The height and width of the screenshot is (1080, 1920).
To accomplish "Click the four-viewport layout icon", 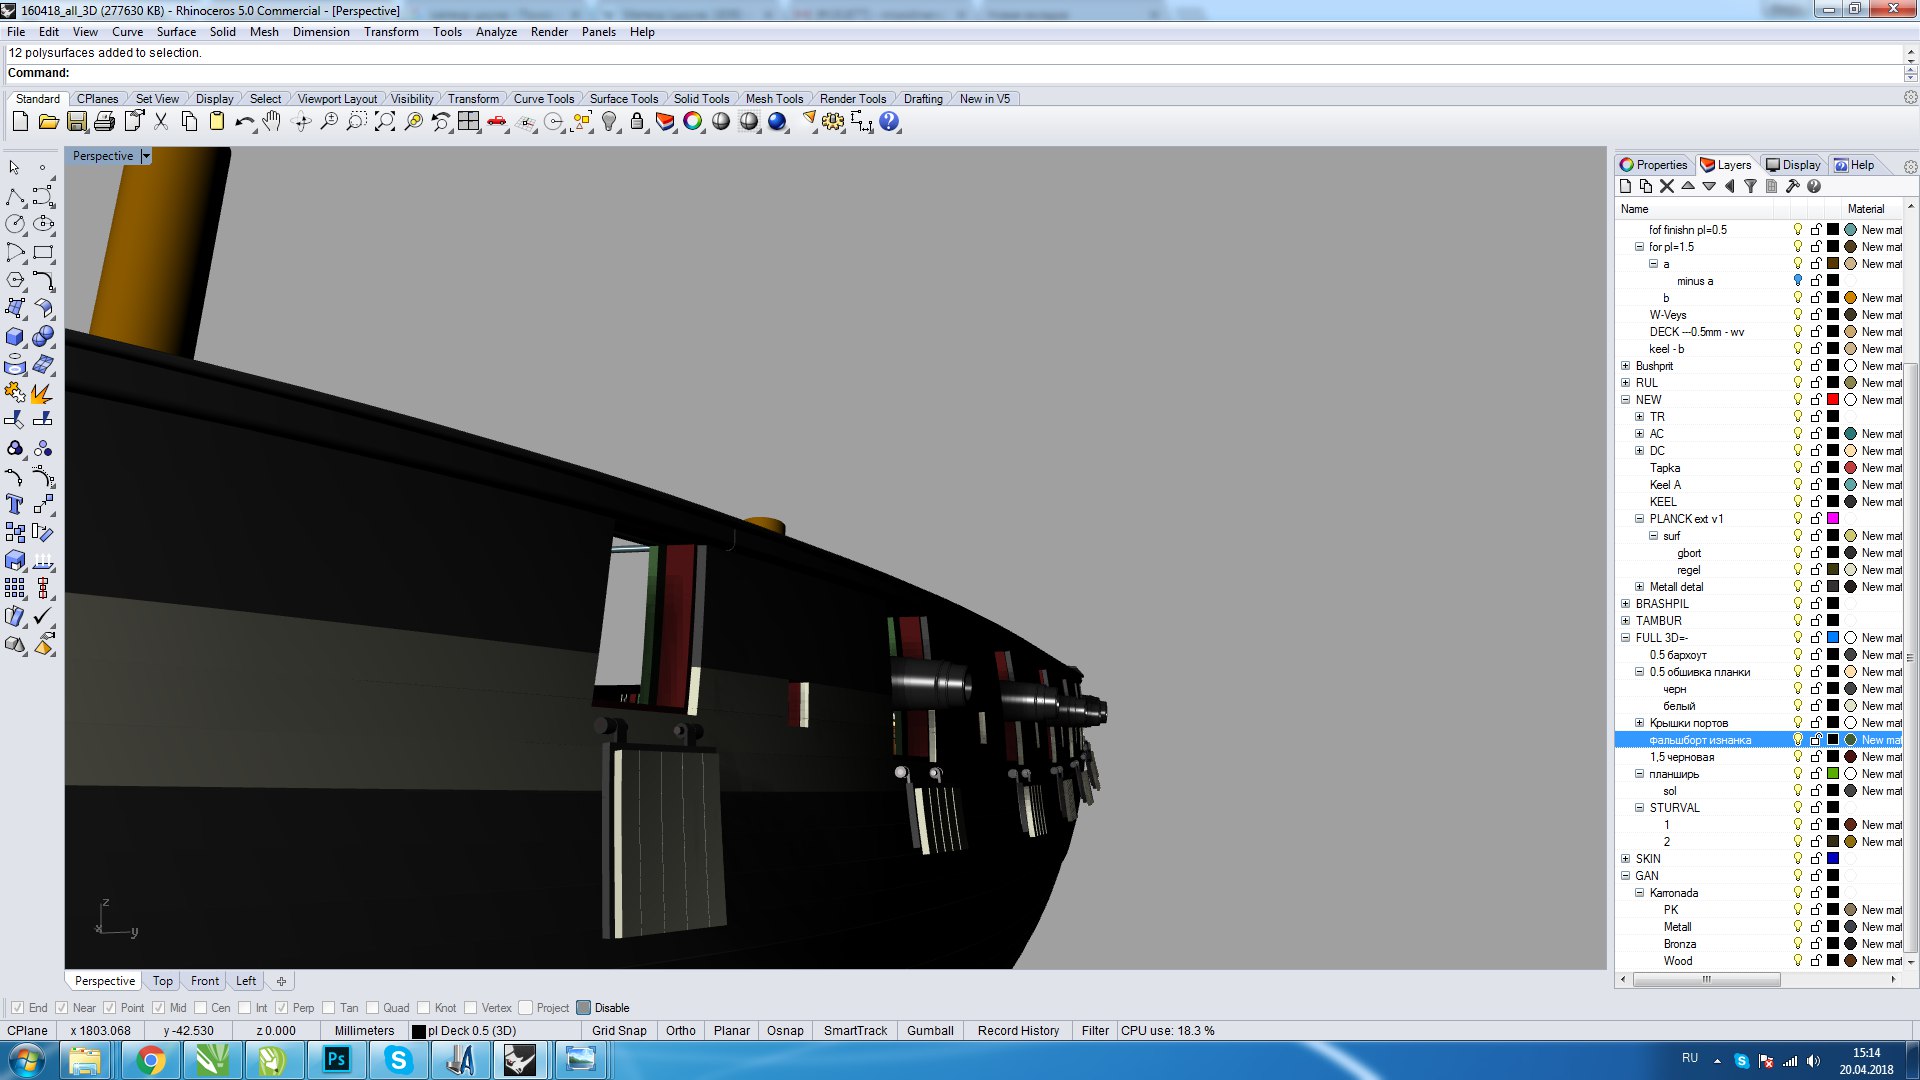I will (x=469, y=122).
